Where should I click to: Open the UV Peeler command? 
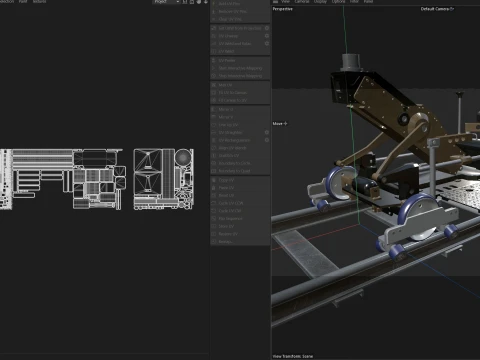coord(240,61)
